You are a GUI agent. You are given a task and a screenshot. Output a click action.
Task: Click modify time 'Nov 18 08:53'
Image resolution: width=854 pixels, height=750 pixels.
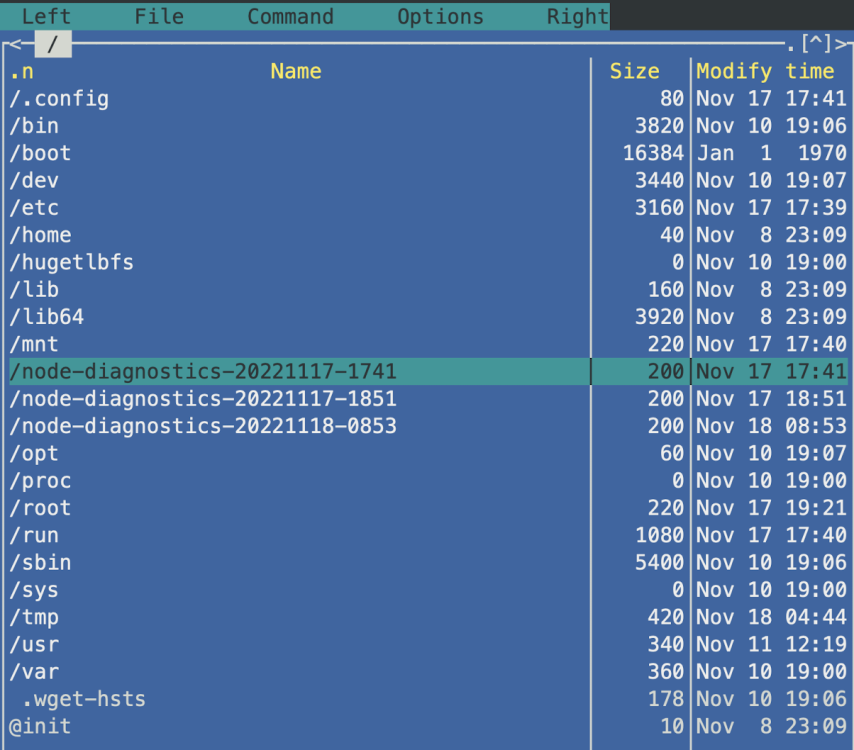[772, 426]
